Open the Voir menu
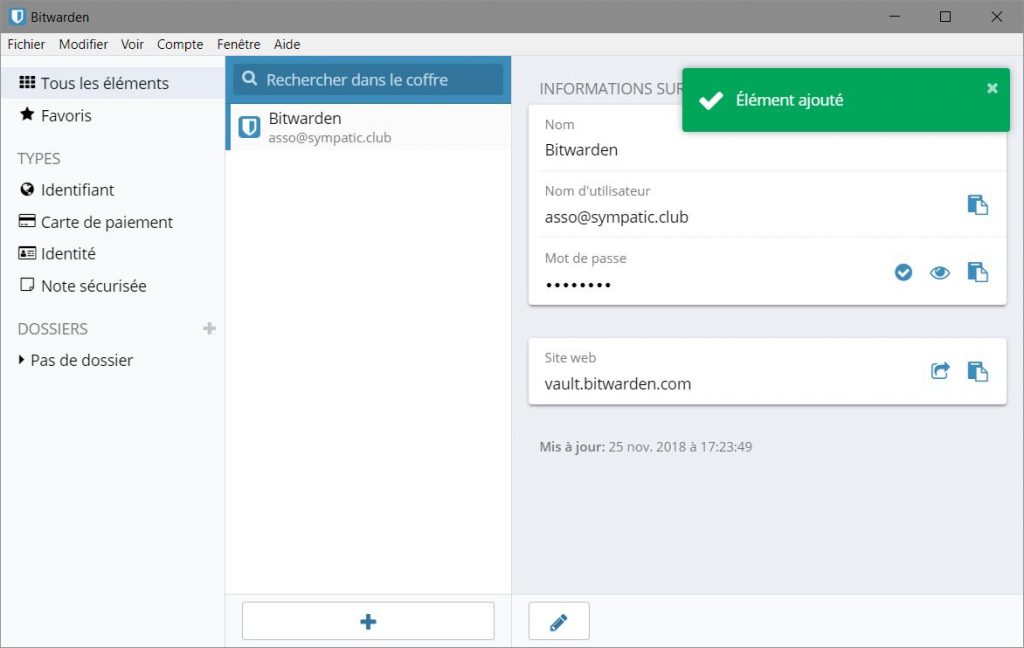1024x648 pixels. [132, 44]
